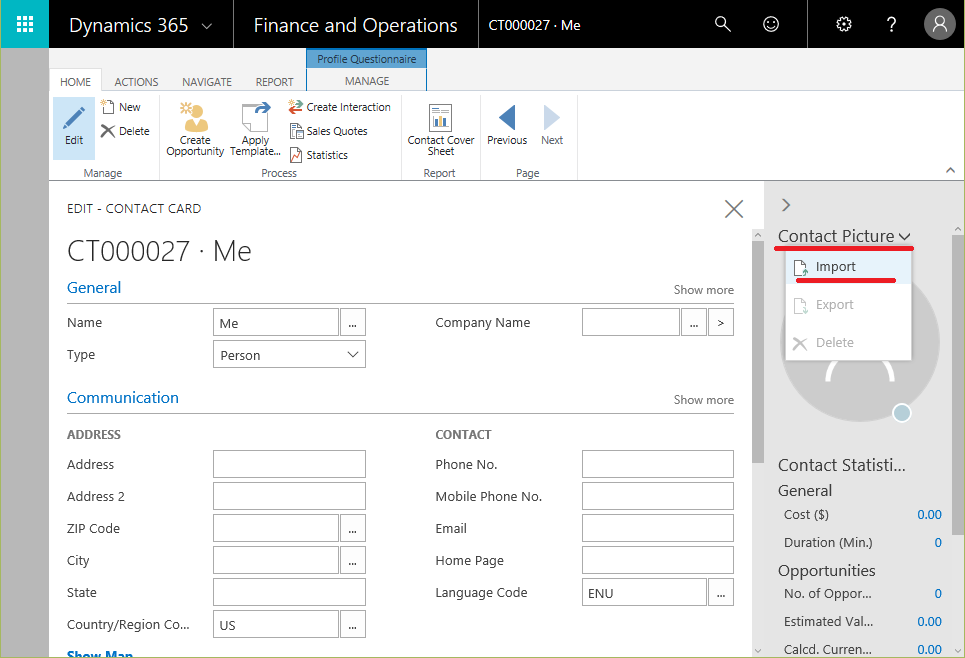Viewport: 965px width, 658px height.
Task: Collapse the Communication section header
Action: point(122,398)
